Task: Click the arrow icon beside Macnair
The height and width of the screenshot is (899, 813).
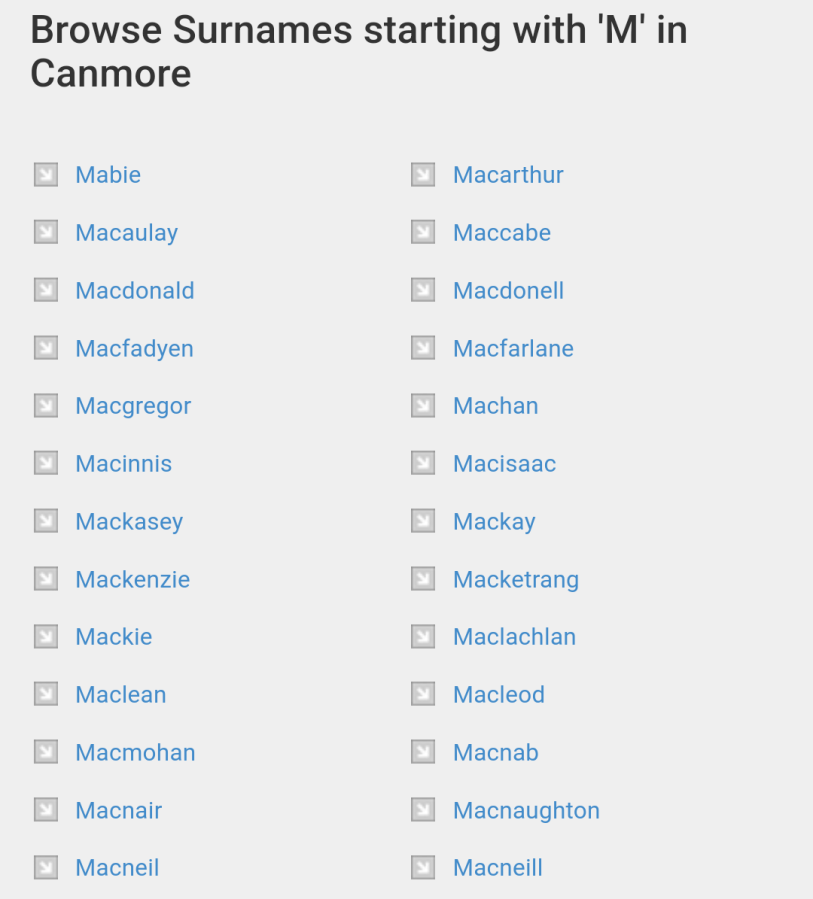Action: pyautogui.click(x=46, y=810)
